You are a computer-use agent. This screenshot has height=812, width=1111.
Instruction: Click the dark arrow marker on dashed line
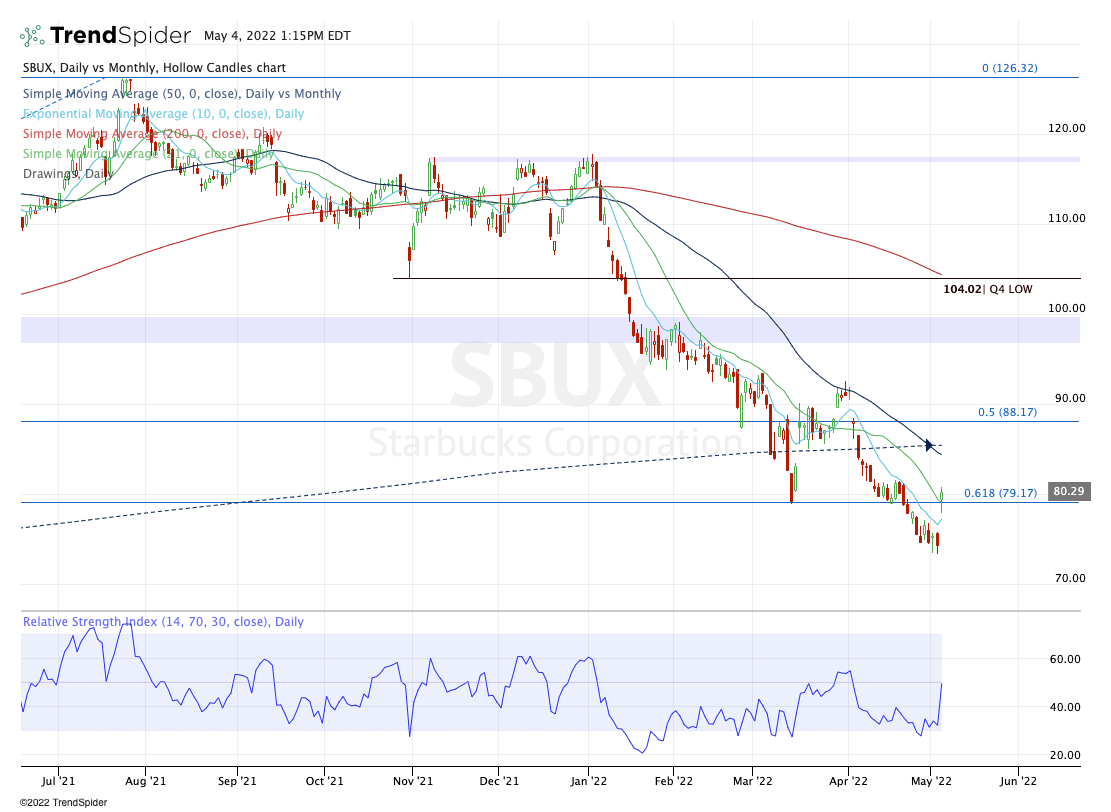929,445
